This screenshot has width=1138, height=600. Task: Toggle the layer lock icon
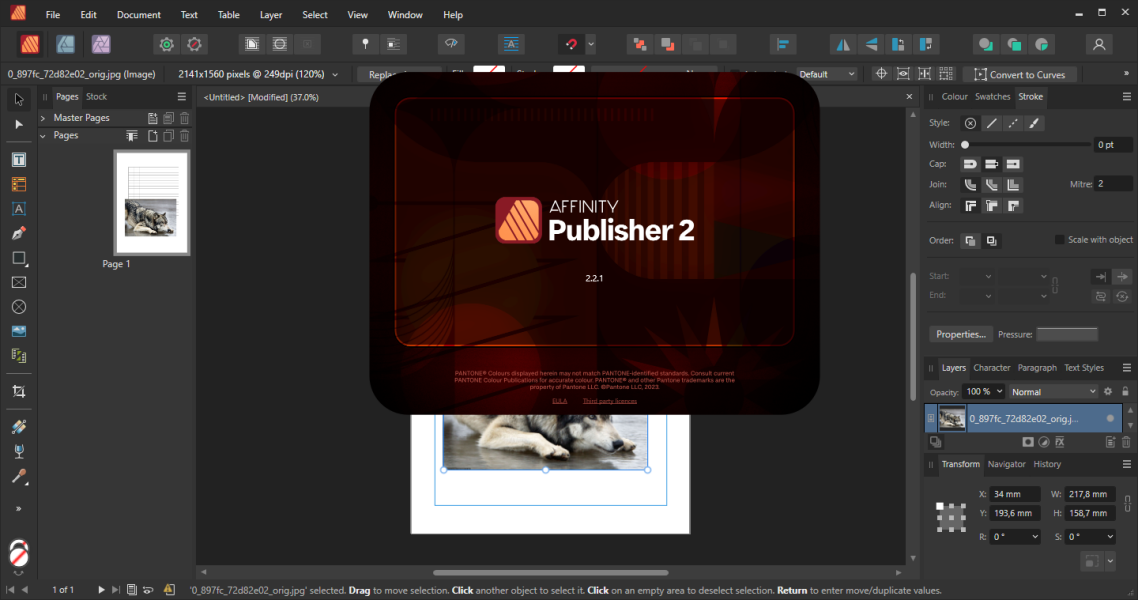point(1126,392)
